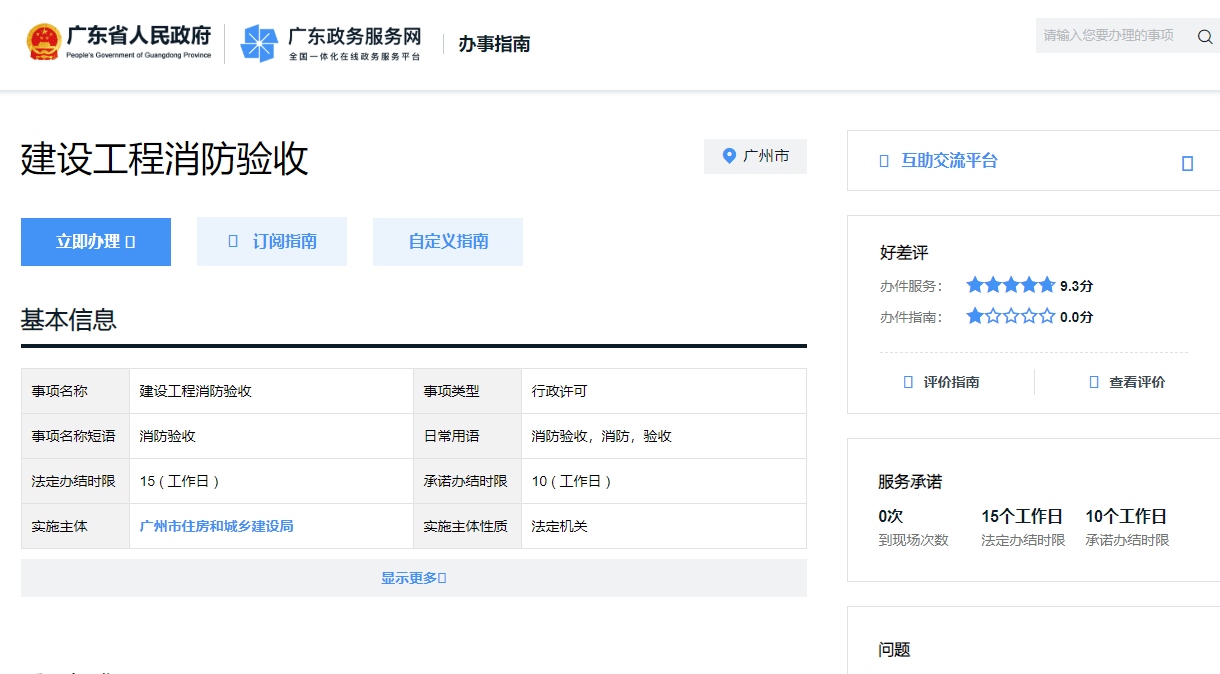Click the 立即办理 button
Viewport: 1220px width, 674px height.
pyautogui.click(x=96, y=241)
